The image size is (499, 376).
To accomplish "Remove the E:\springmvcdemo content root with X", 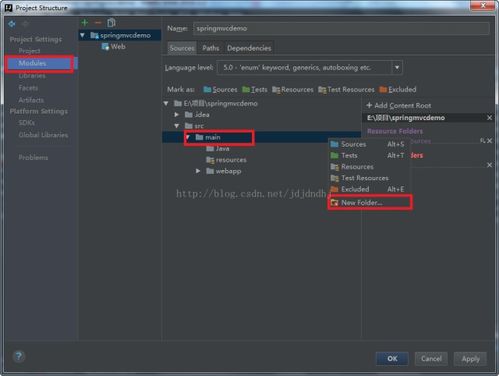I will (x=489, y=118).
